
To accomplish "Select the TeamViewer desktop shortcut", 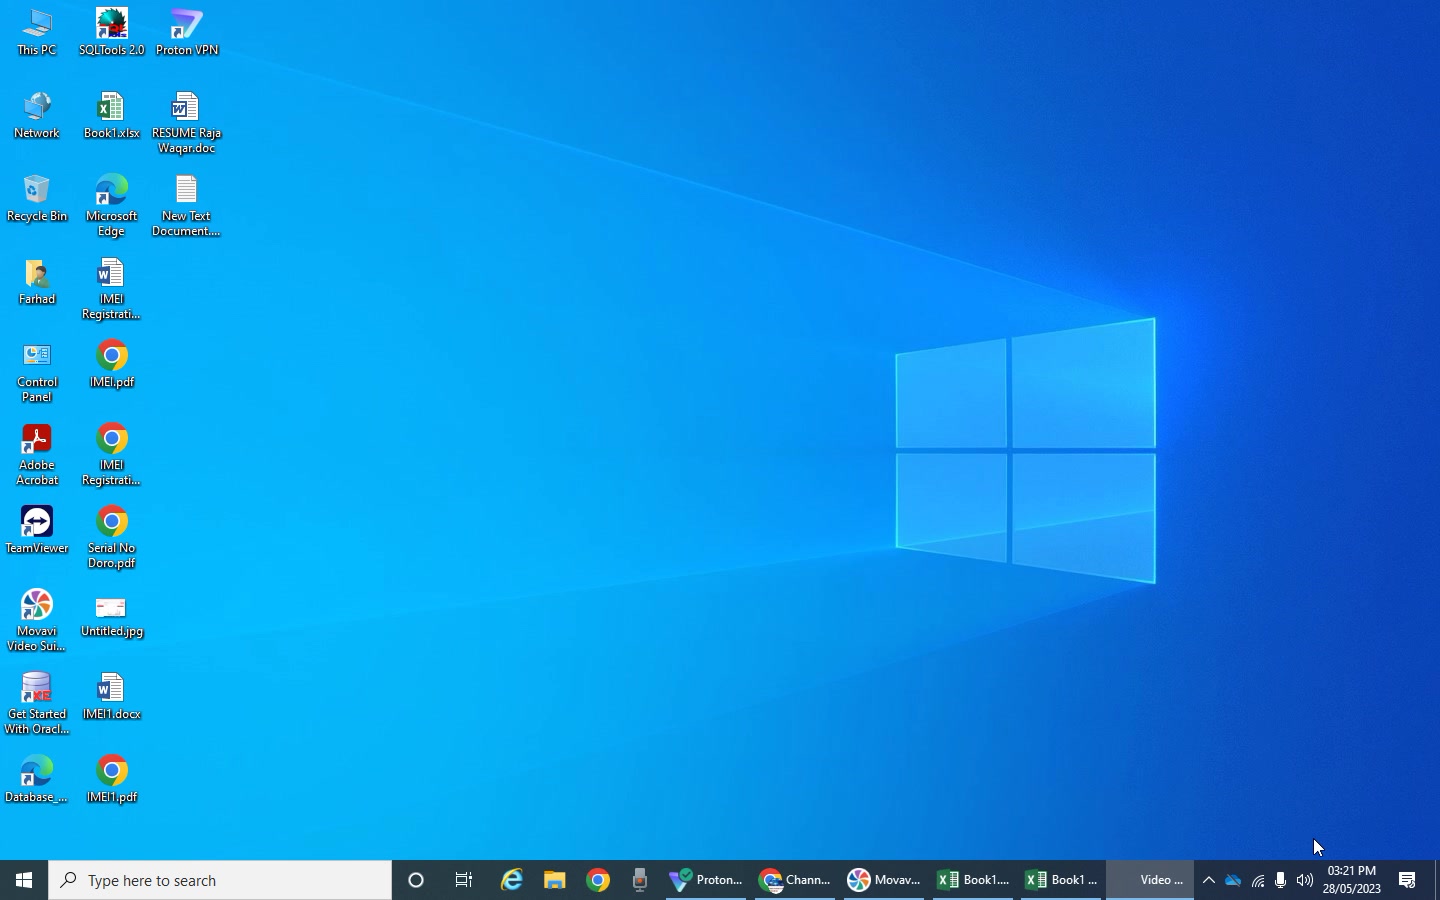I will click(x=37, y=531).
